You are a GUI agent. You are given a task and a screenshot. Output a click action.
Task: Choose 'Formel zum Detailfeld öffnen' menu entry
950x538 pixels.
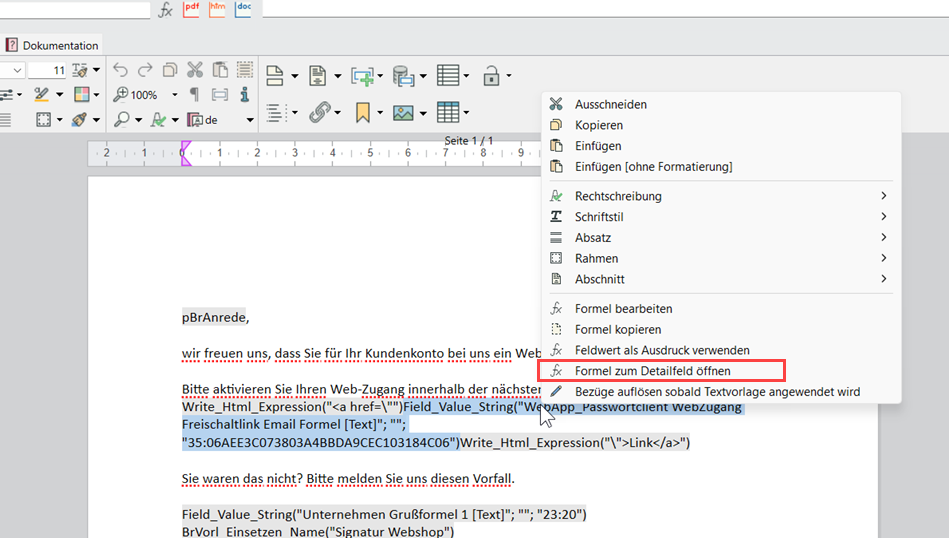[x=652, y=371]
